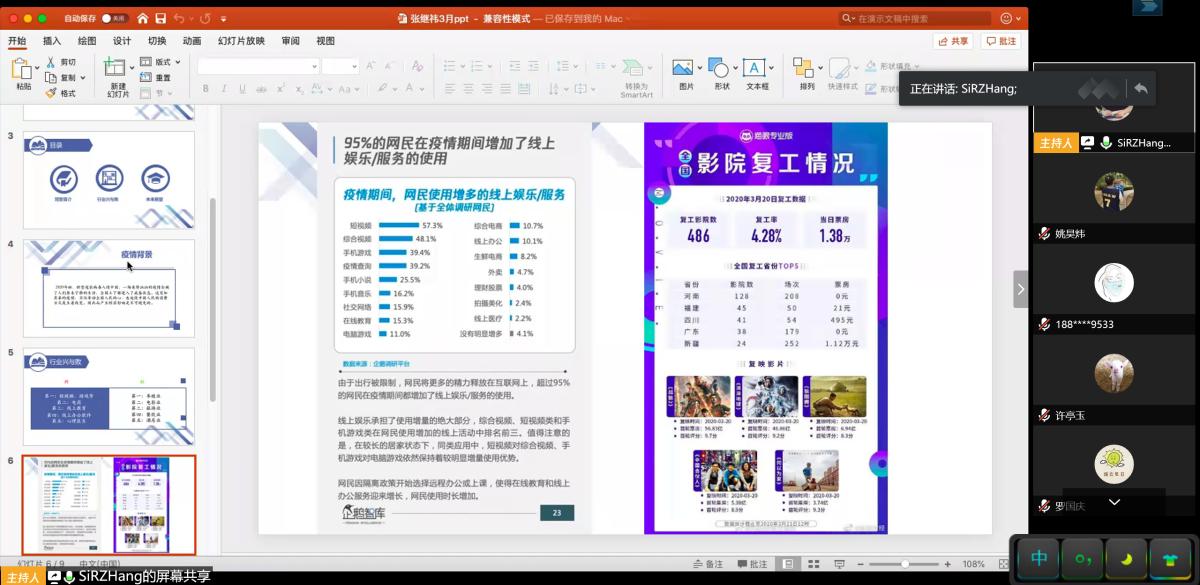Screen dimensions: 1200x585
Task: Open the layout (版式) dropdown
Action: [161, 62]
